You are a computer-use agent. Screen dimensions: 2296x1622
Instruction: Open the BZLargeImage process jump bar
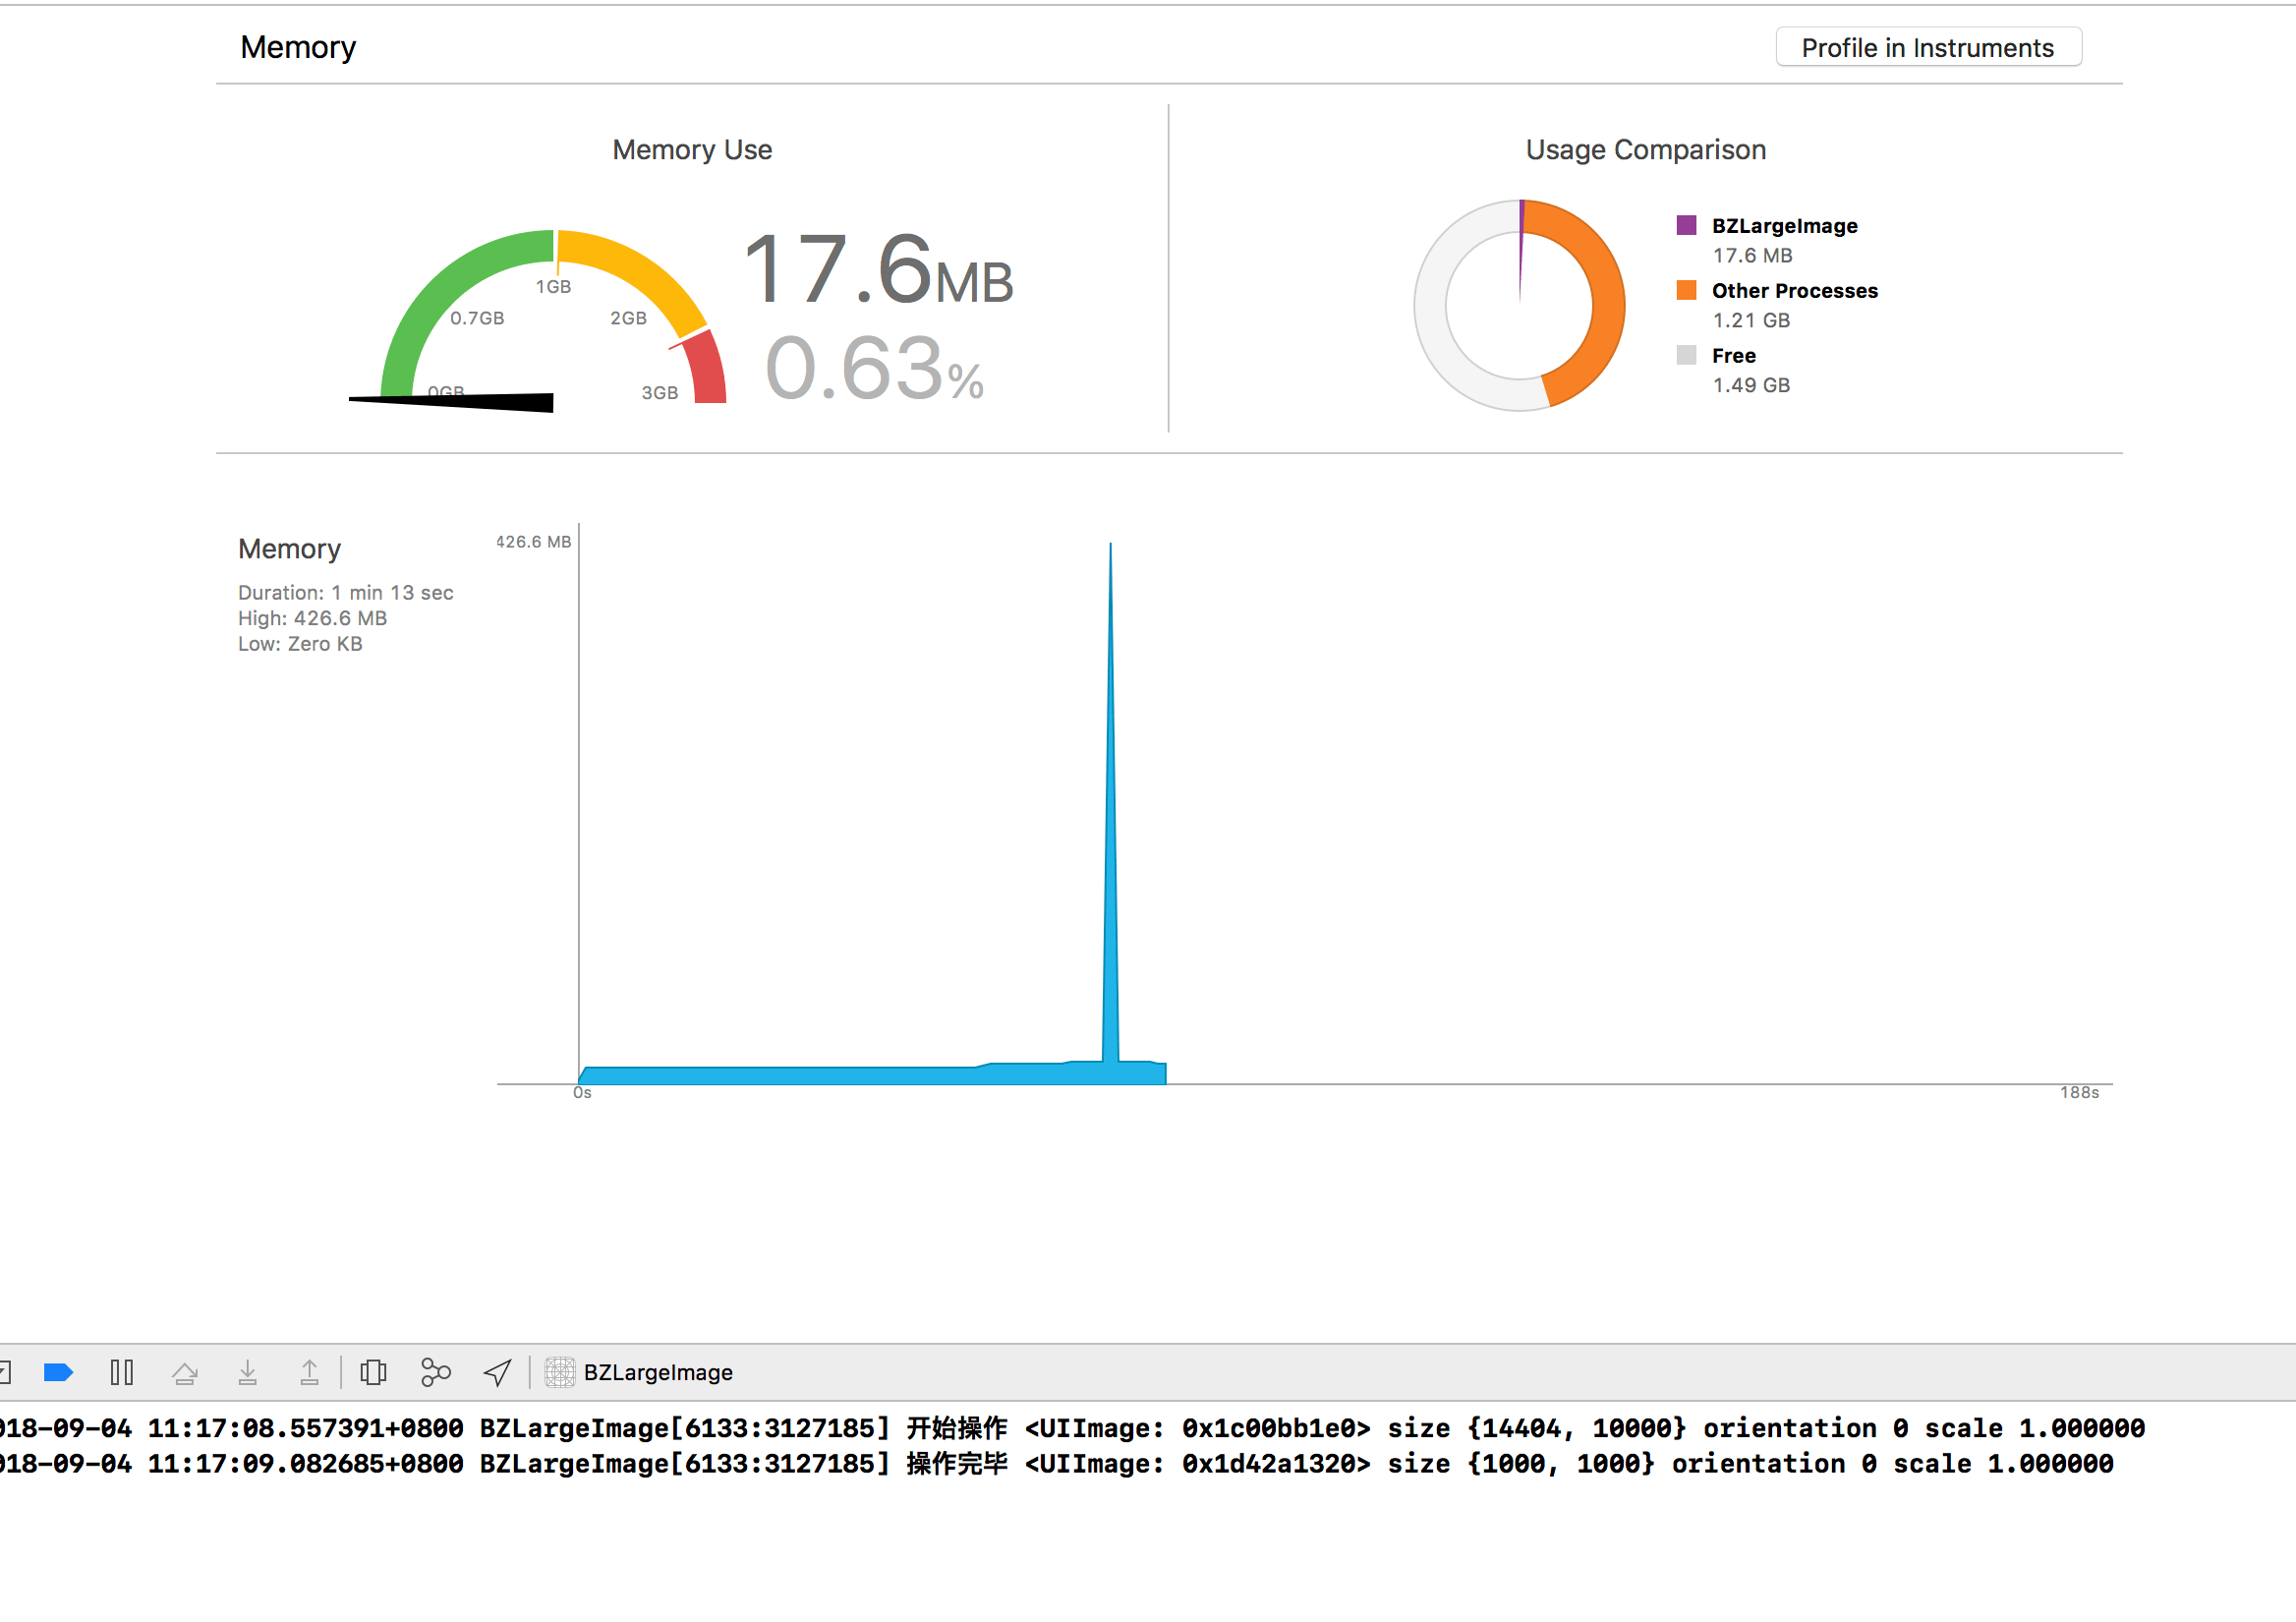pyautogui.click(x=658, y=1372)
